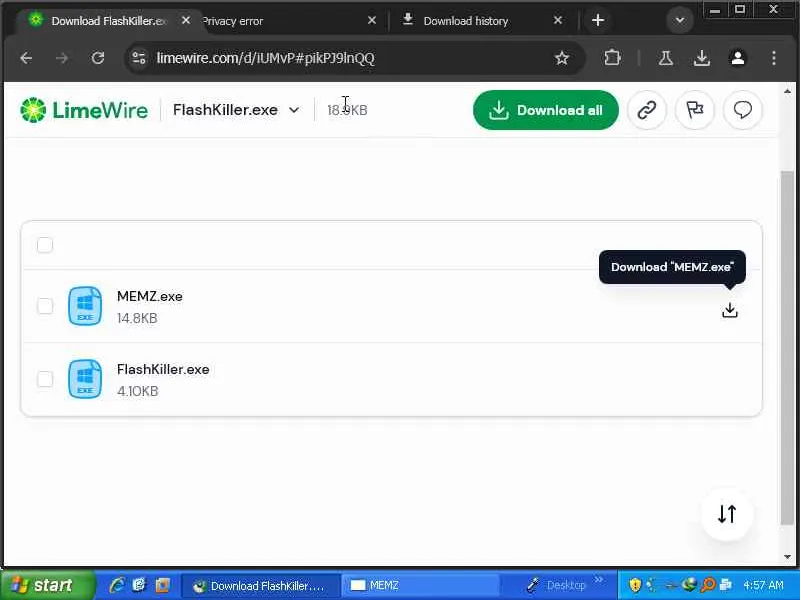The width and height of the screenshot is (800, 600).
Task: Click the MEMZ.exe file type icon
Action: [x=85, y=306]
